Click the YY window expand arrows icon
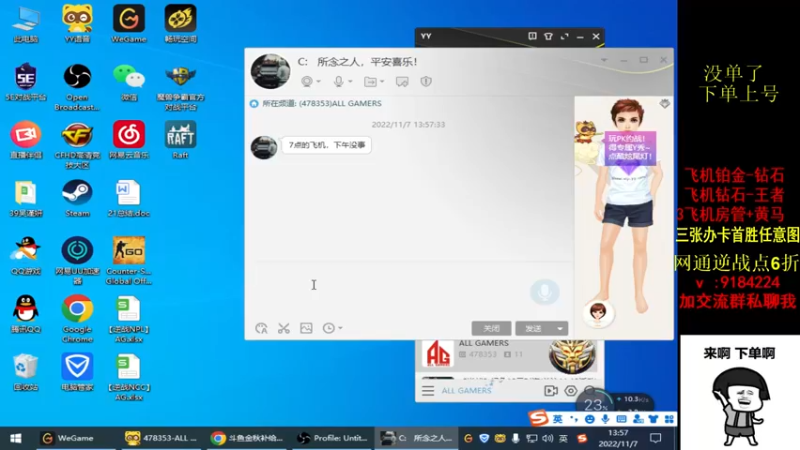 564,36
